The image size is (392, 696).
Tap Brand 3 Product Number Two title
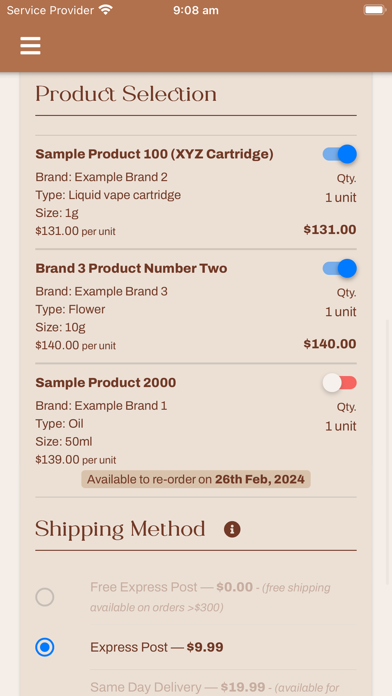[x=131, y=268]
